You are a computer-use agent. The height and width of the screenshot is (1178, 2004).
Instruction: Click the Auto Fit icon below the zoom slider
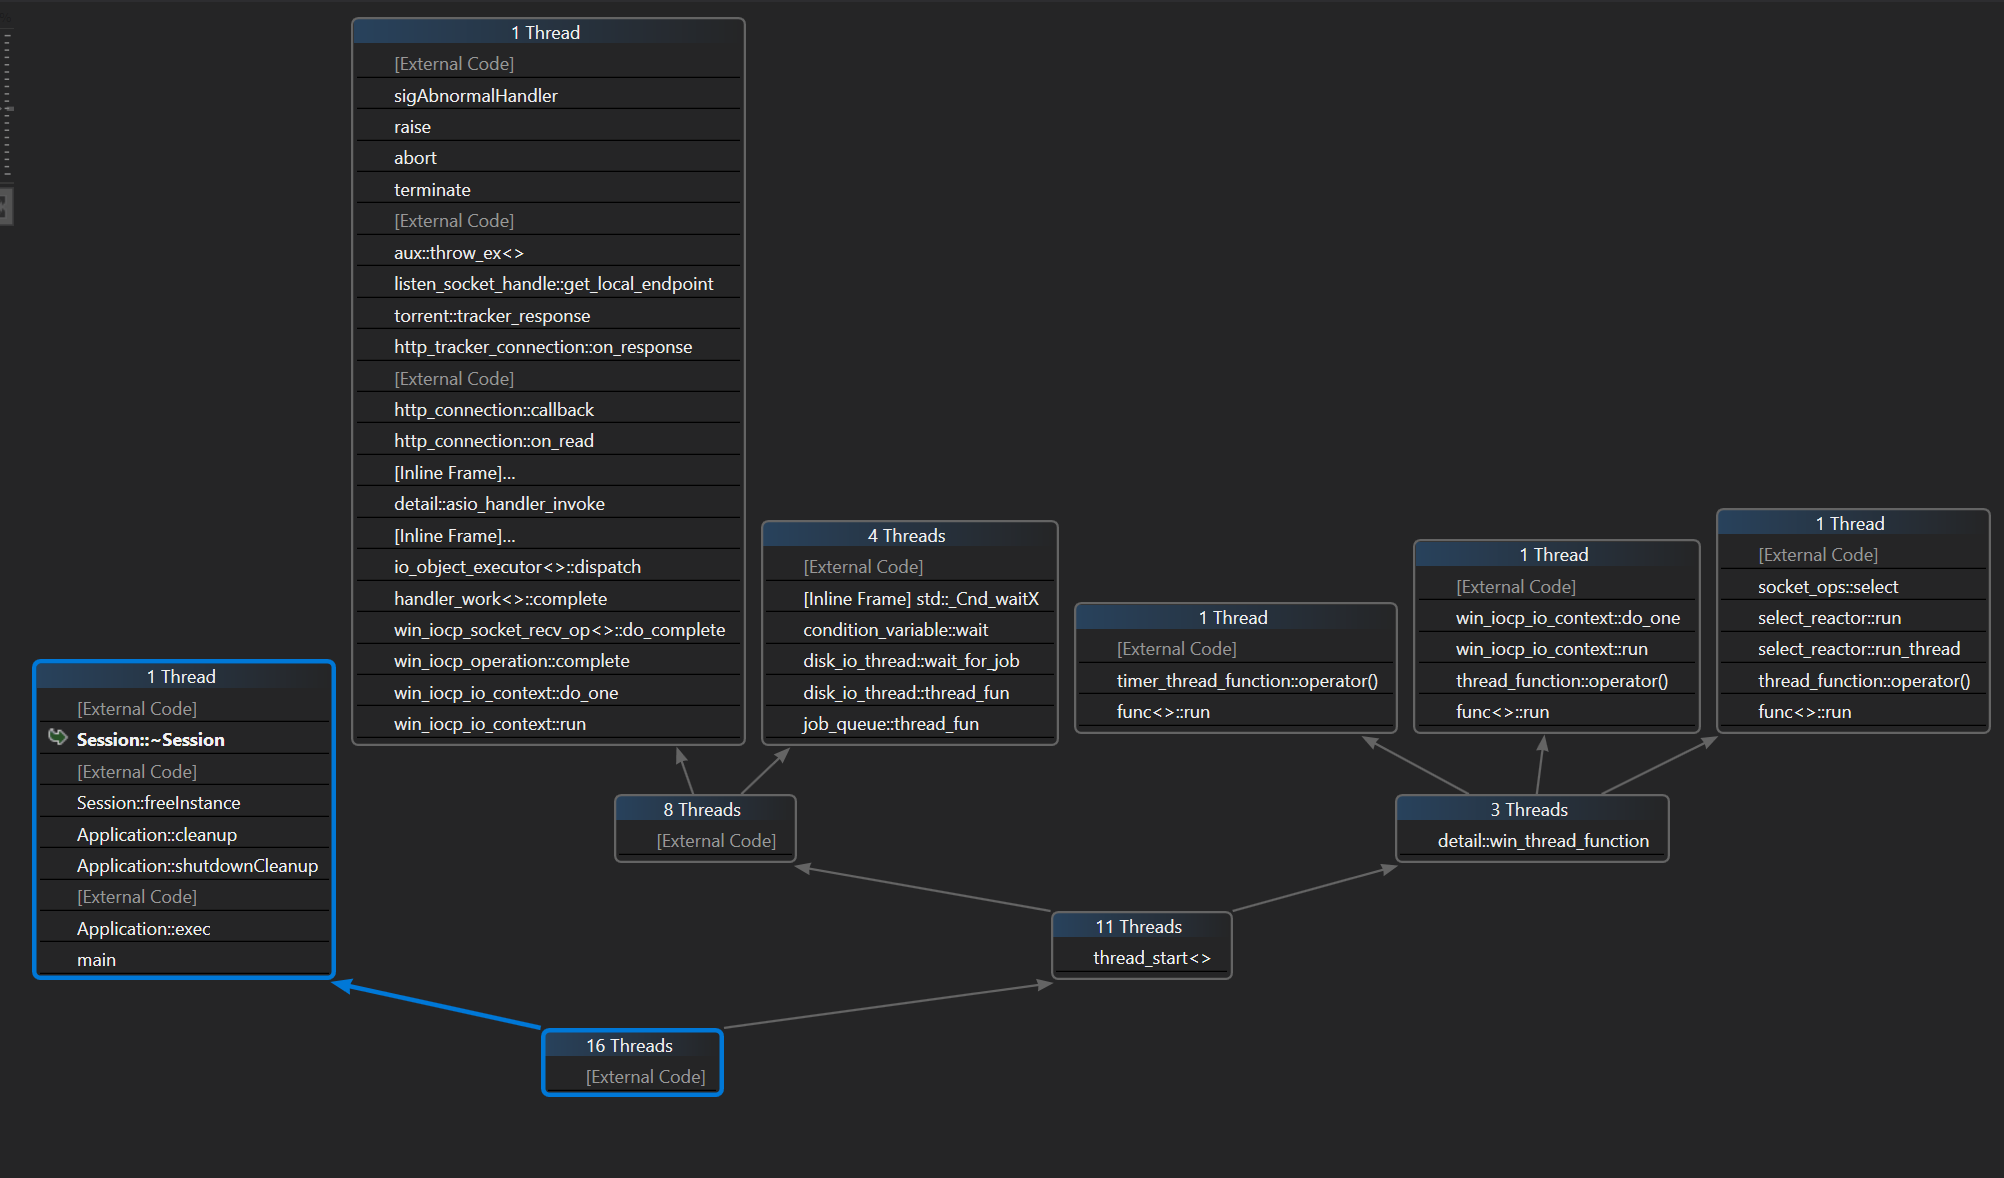coord(4,208)
